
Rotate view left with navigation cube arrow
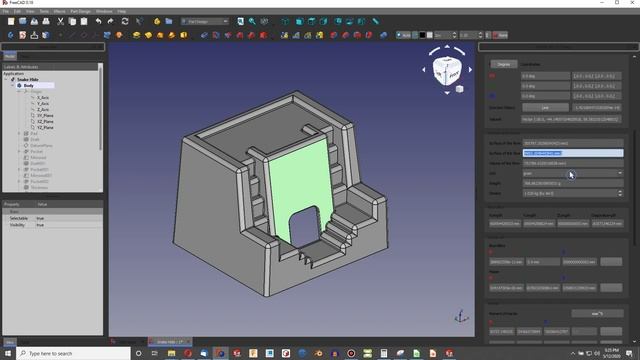pyautogui.click(x=424, y=70)
